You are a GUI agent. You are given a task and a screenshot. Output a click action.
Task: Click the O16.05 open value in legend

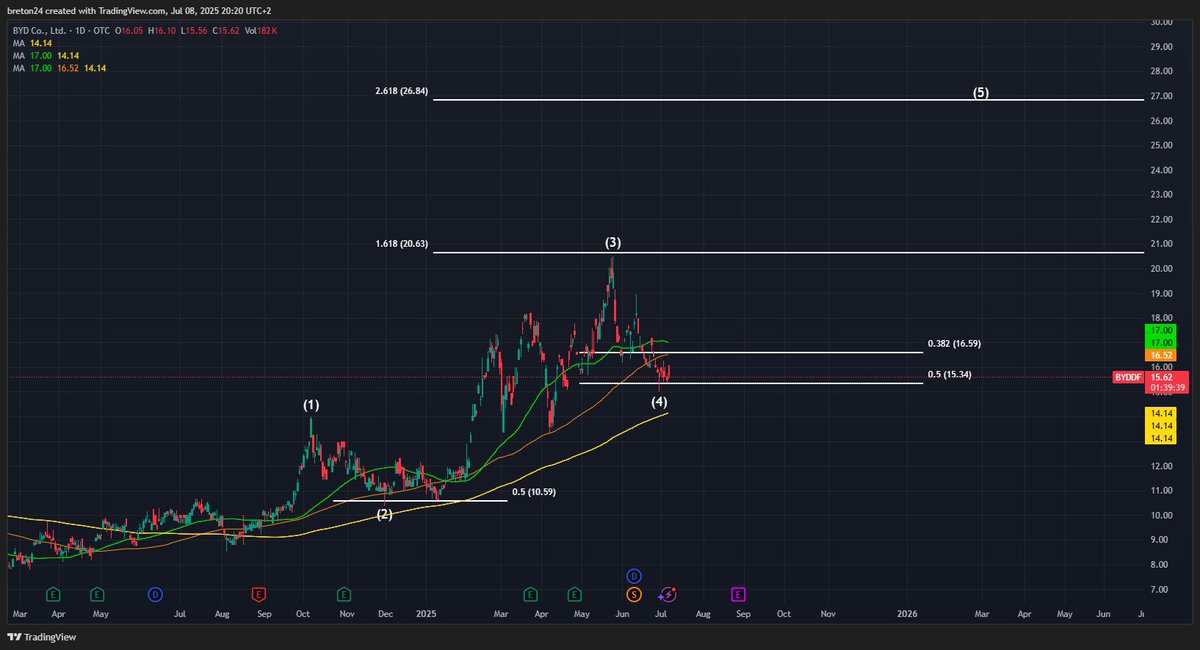pyautogui.click(x=131, y=32)
